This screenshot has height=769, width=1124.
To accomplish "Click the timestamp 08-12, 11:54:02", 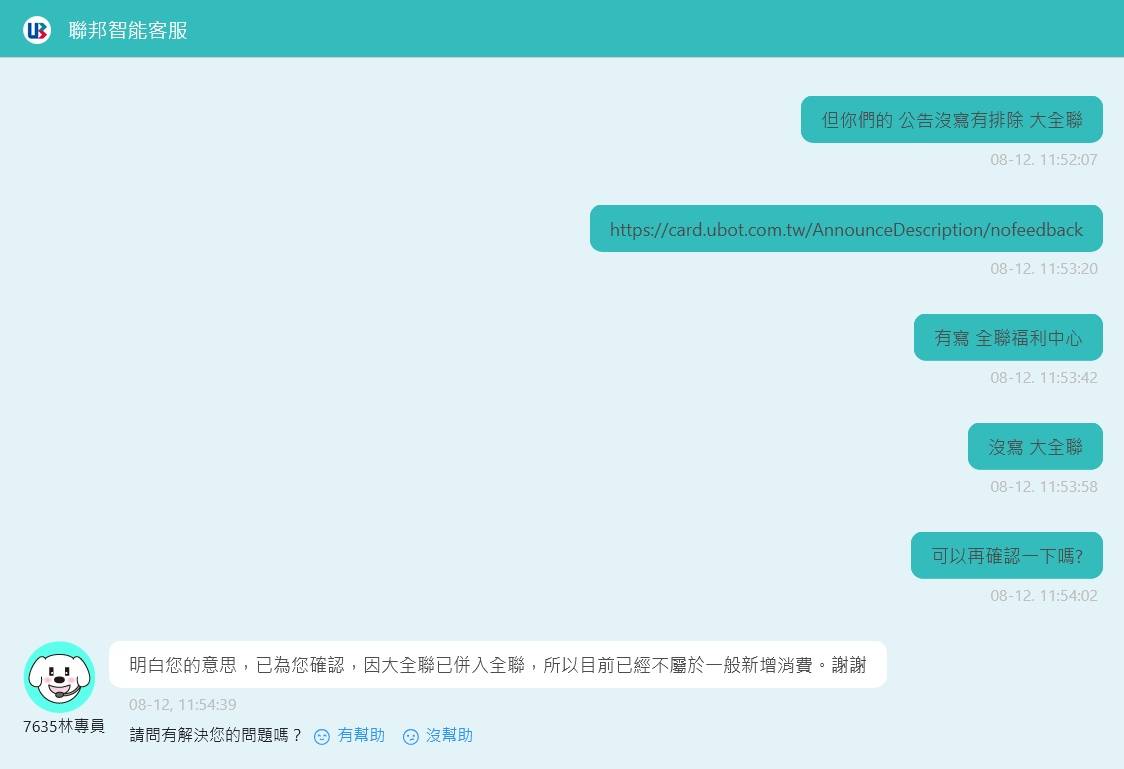I will coord(1044,596).
